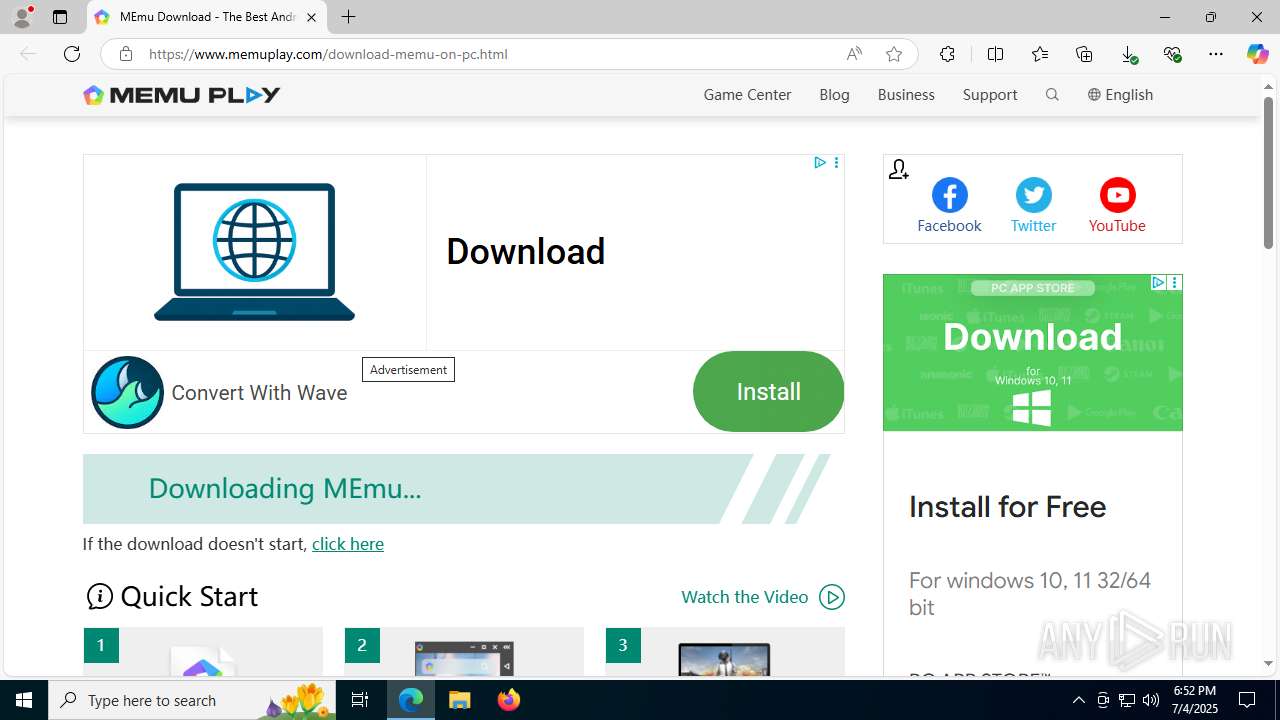Open Task View on taskbar
This screenshot has height=720, width=1280.
coord(360,700)
